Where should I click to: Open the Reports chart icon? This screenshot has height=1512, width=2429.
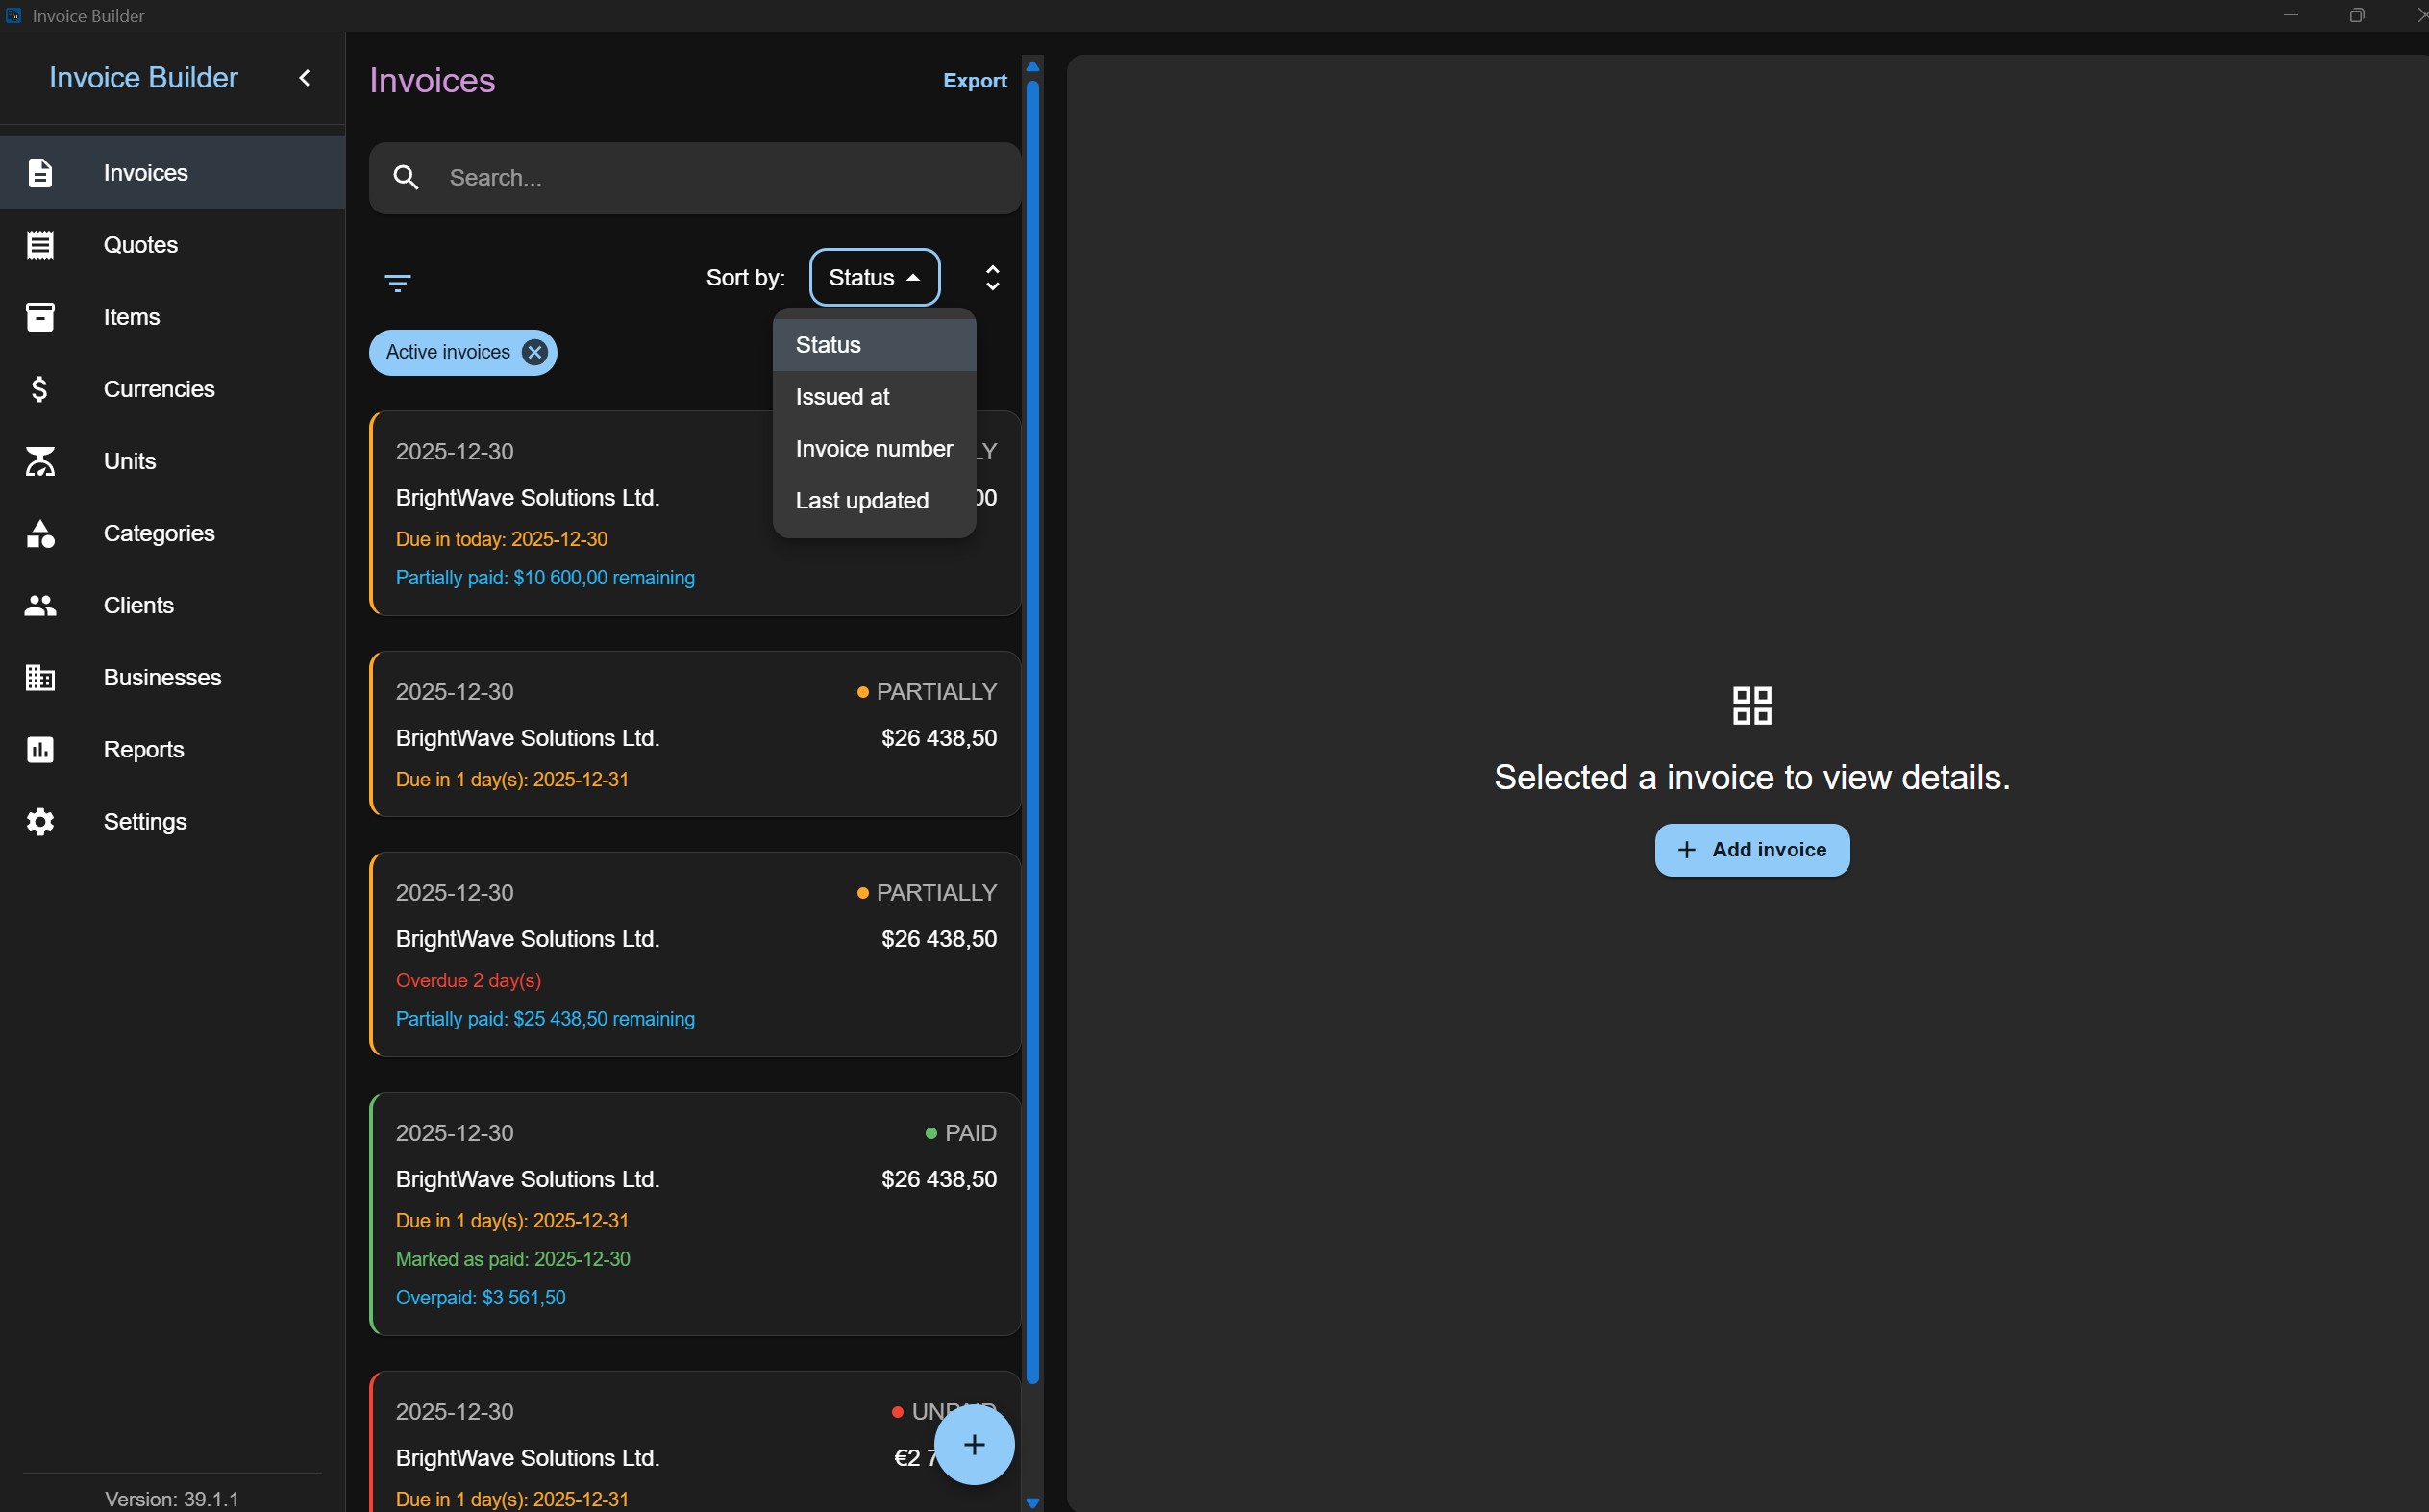[40, 749]
